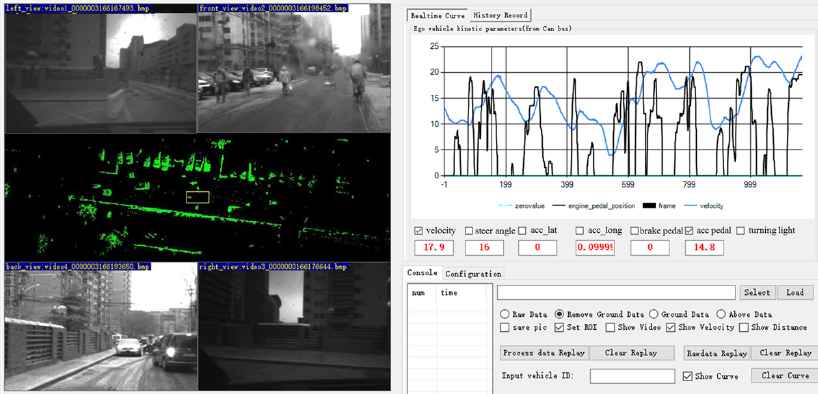
Task: Select the Realtime Curve tab
Action: click(438, 16)
